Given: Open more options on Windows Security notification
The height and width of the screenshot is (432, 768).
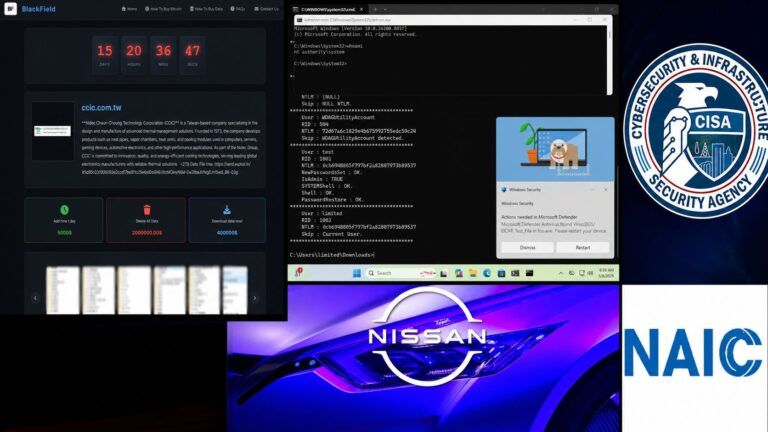Looking at the screenshot, I should pyautogui.click(x=593, y=190).
